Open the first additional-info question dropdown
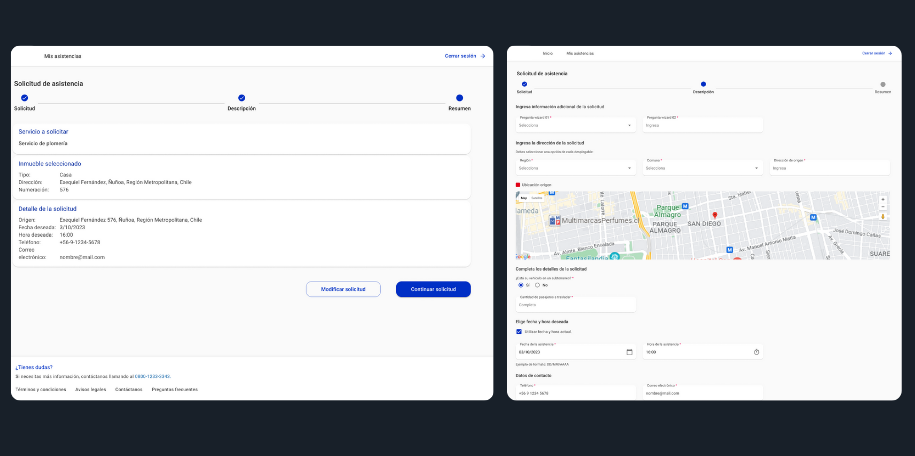This screenshot has height=456, width=915. pos(575,126)
